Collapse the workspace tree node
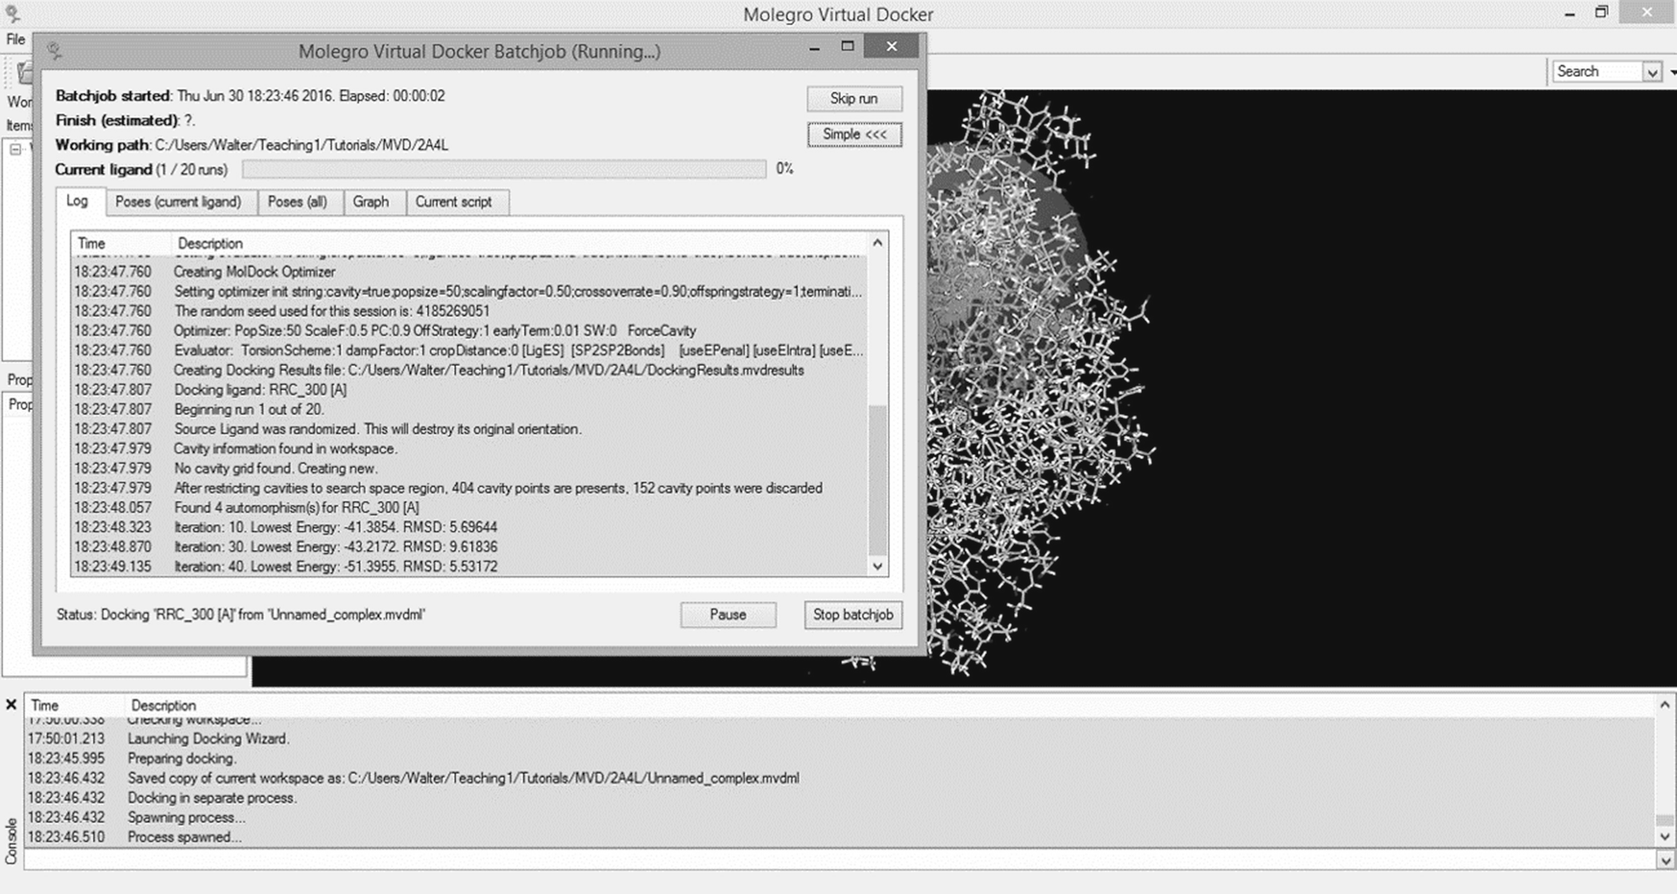This screenshot has height=894, width=1677. (x=16, y=149)
